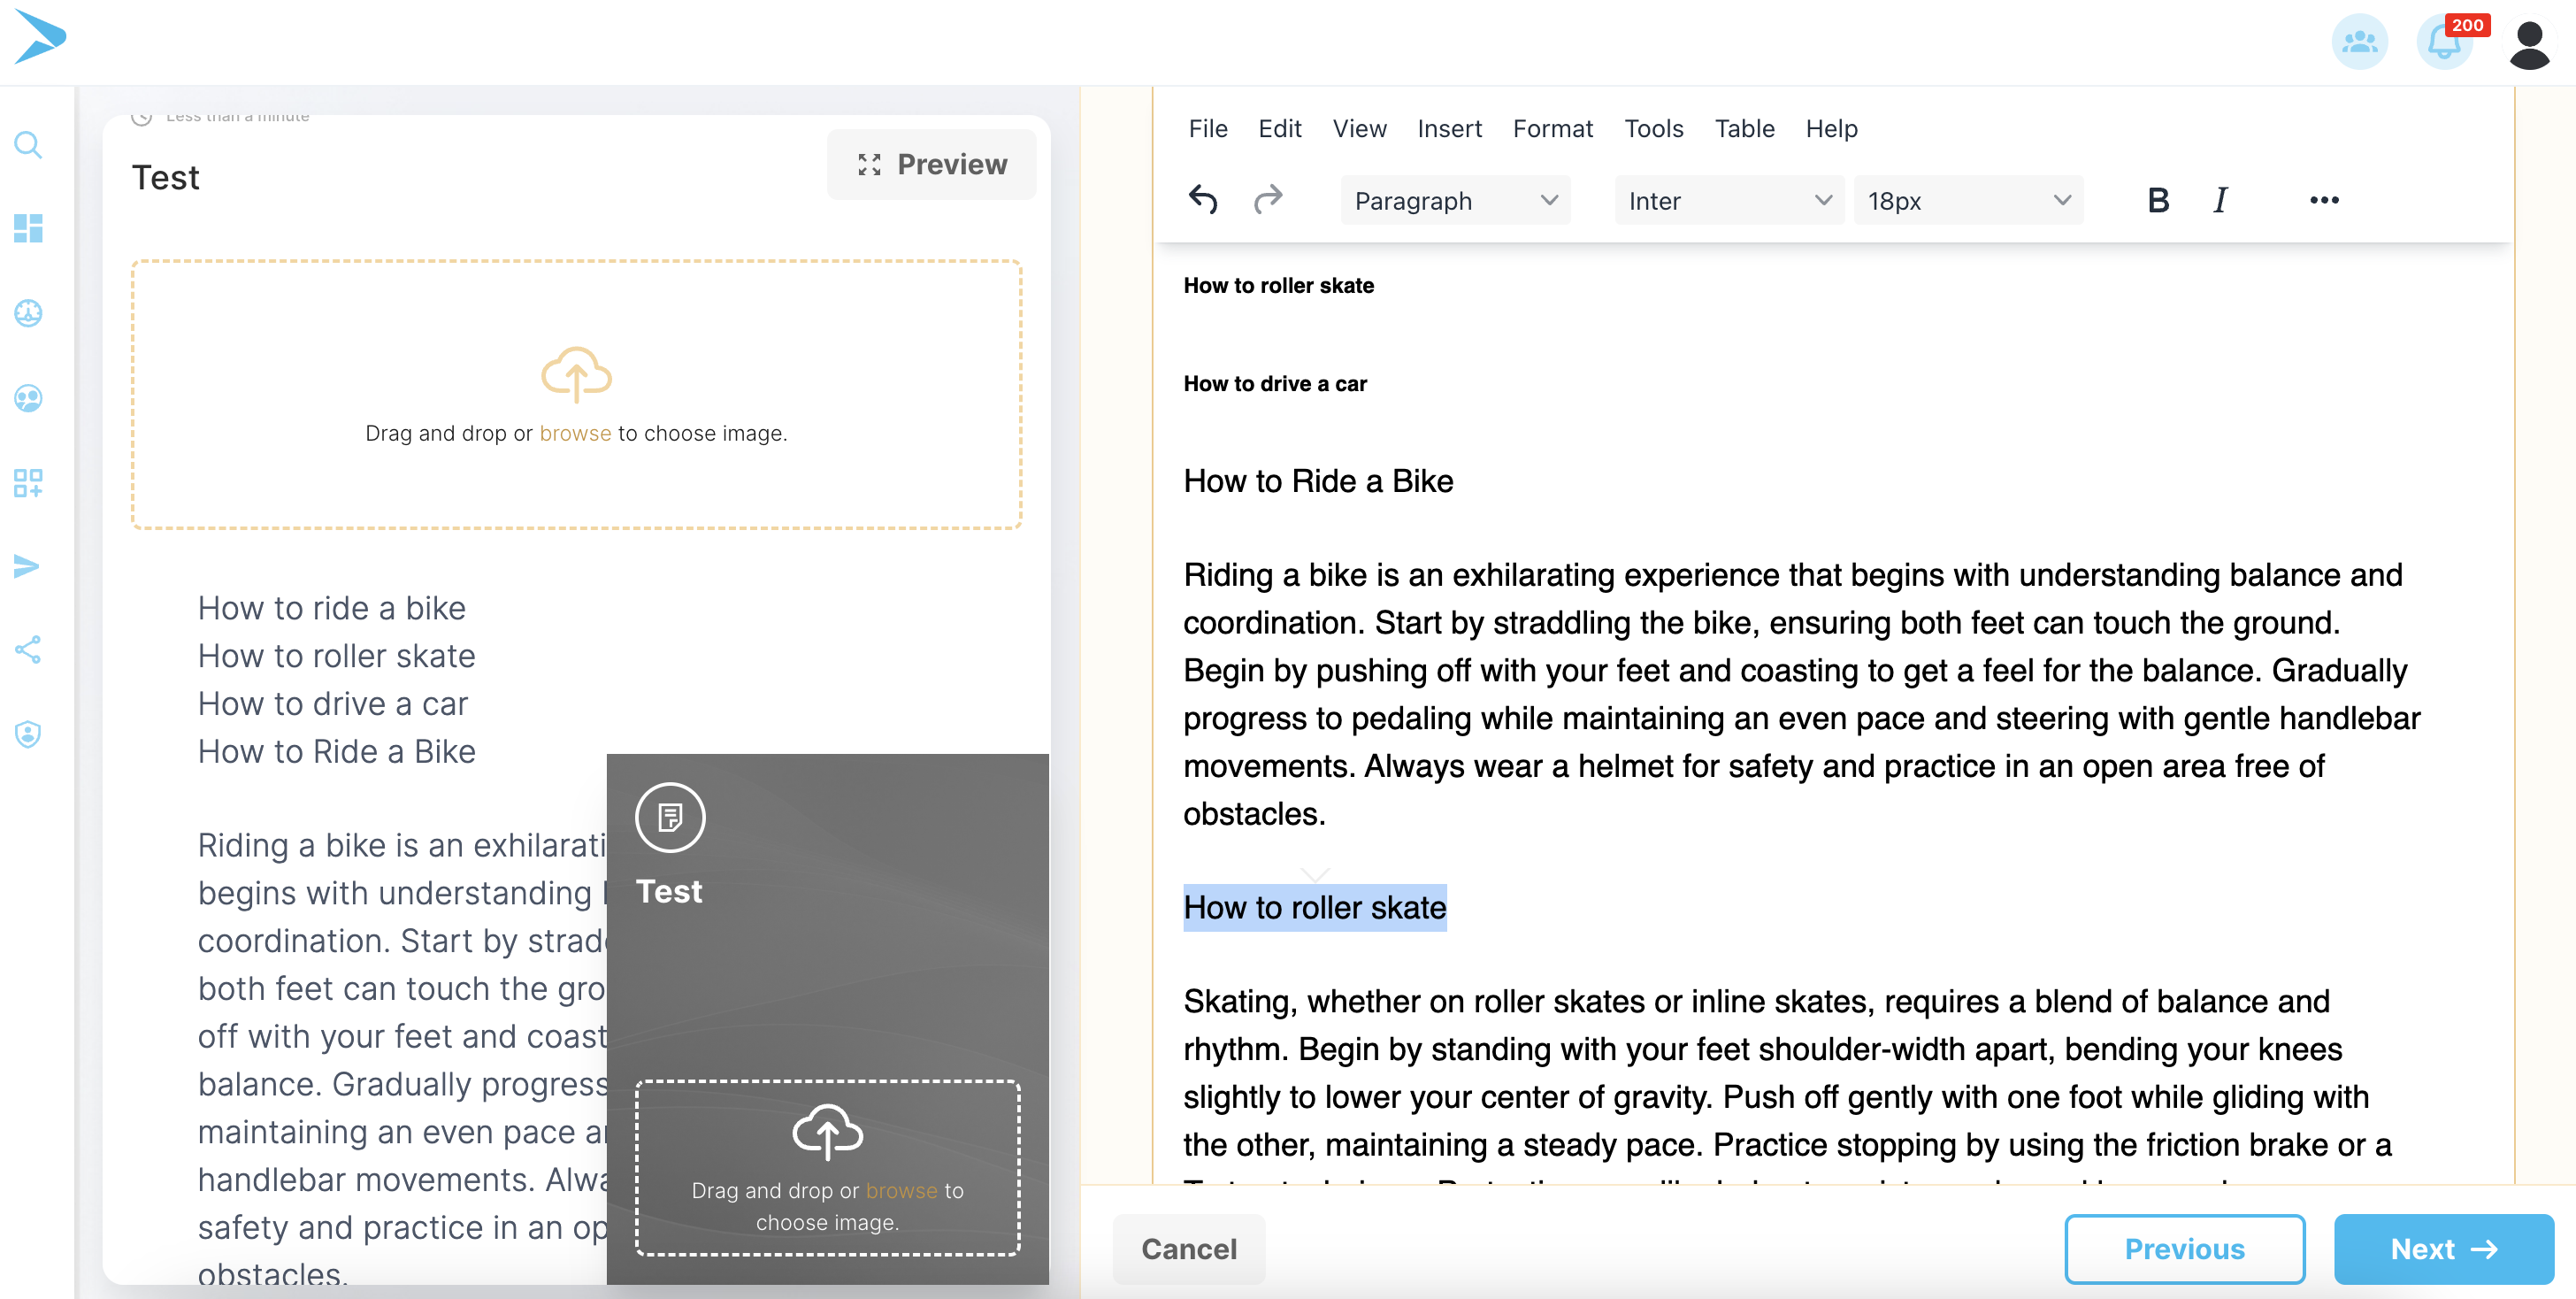Click the cloud upload icon on the dark card
2576x1299 pixels.
[827, 1132]
